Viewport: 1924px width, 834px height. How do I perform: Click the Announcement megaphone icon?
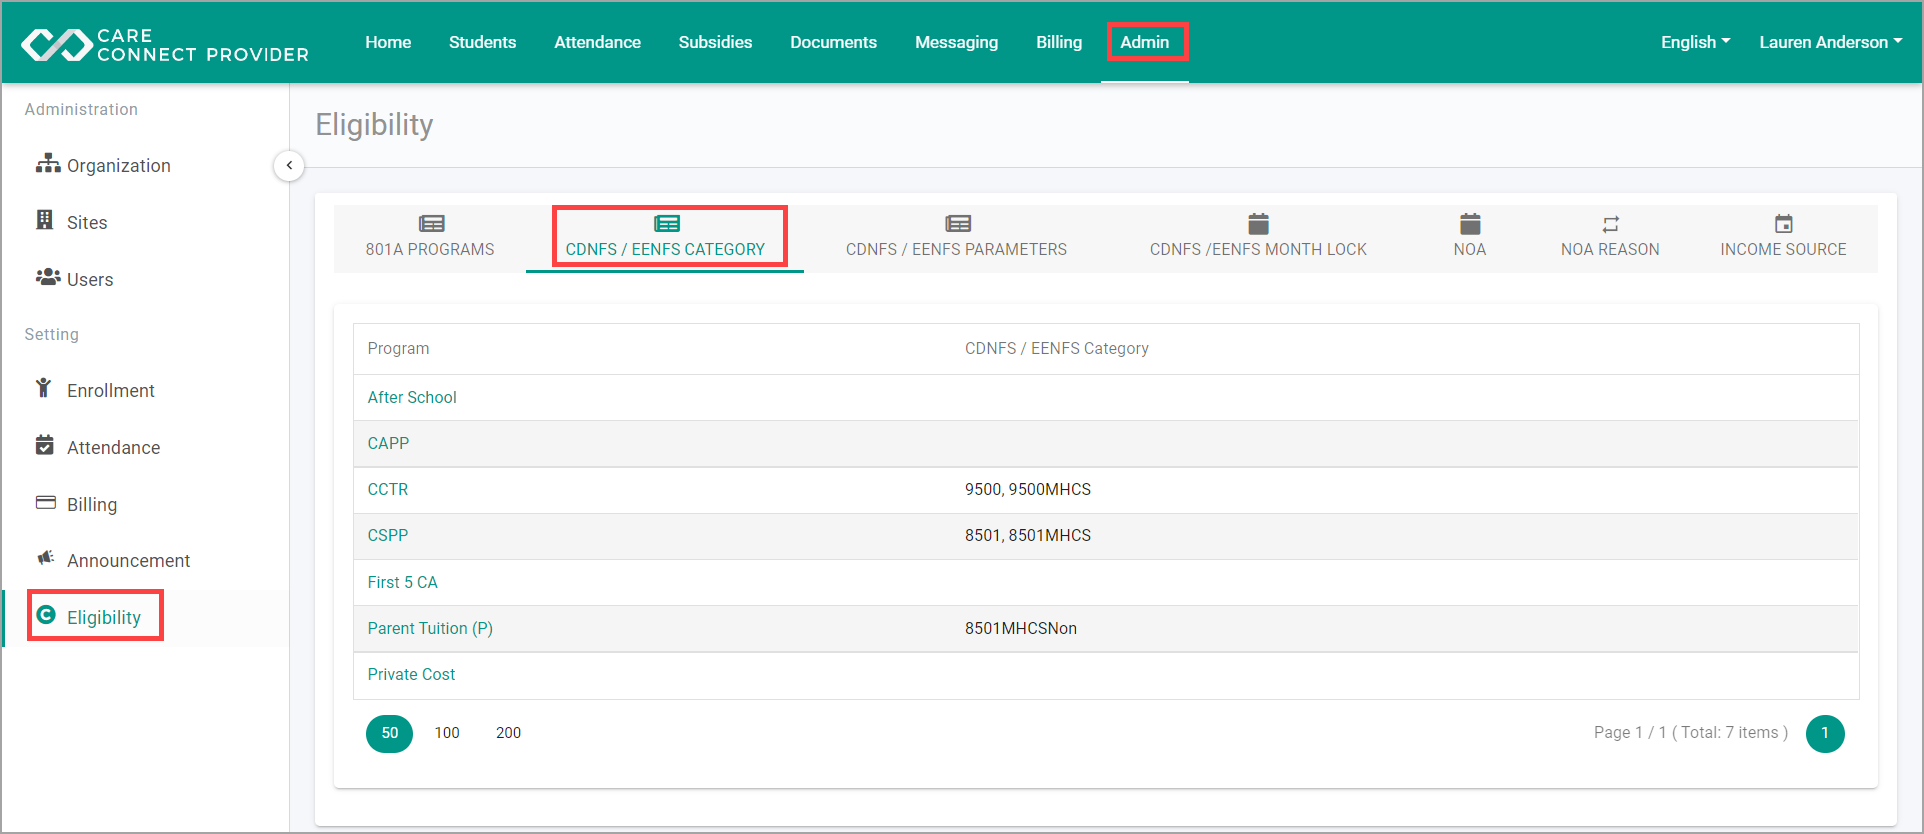click(x=46, y=558)
